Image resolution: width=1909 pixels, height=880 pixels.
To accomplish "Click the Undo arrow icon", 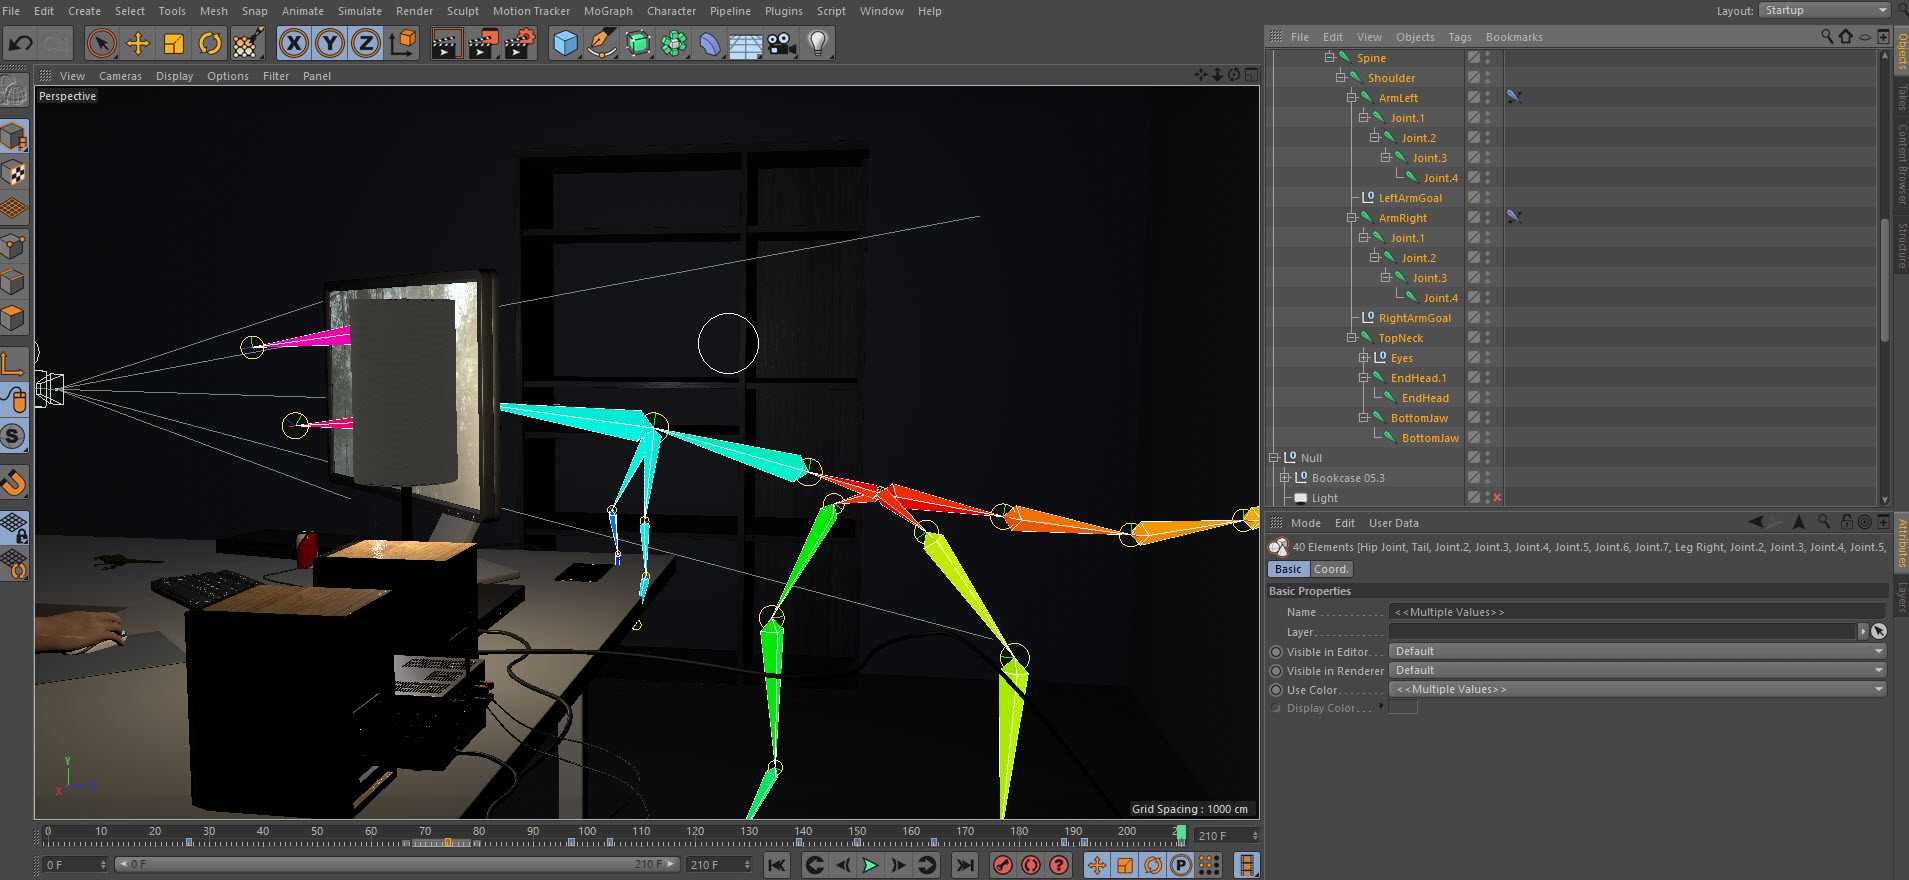I will (21, 43).
